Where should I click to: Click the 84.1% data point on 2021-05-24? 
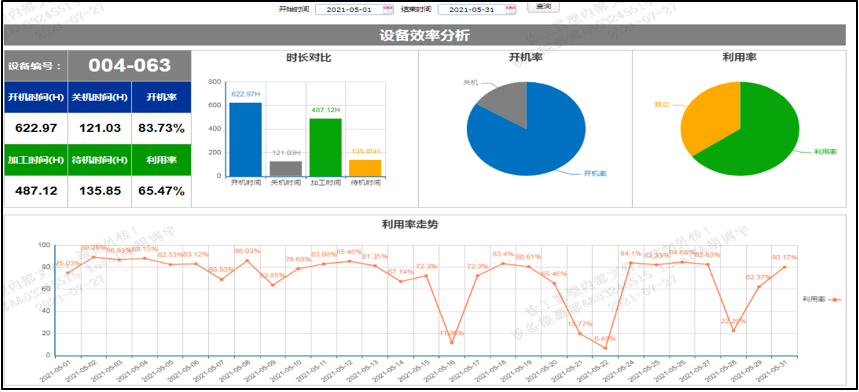pos(631,263)
